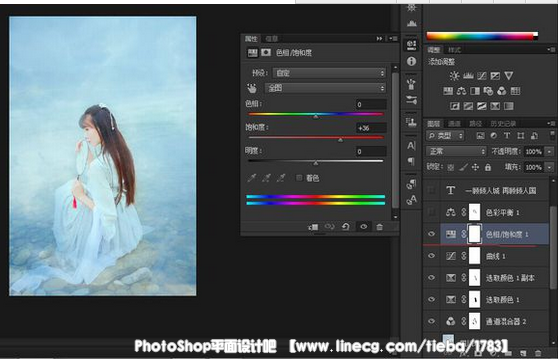Add an Invert adjustment

click(454, 106)
